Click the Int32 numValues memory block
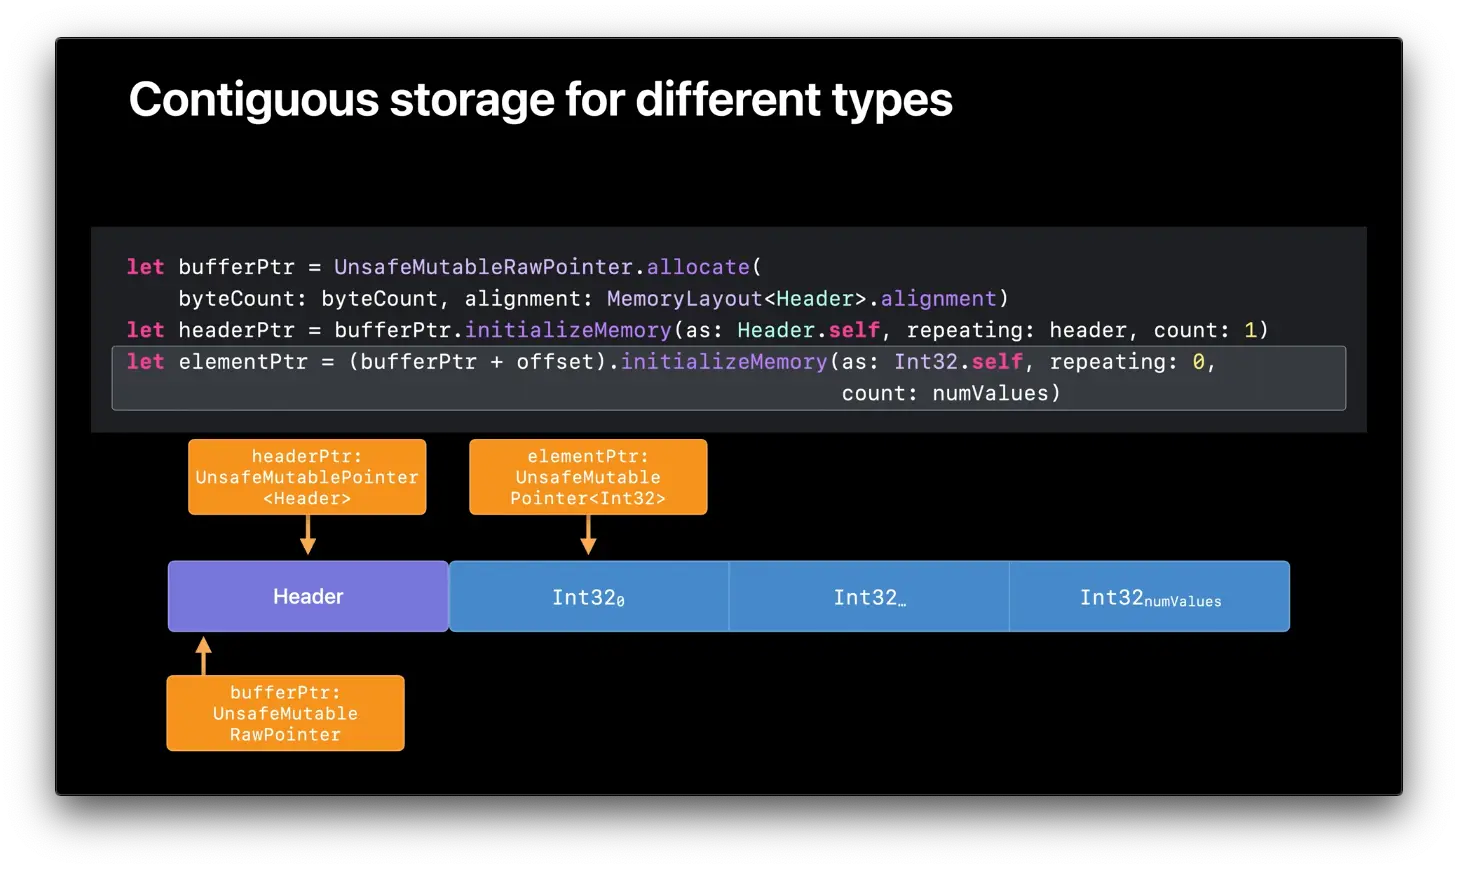 [x=1150, y=596]
